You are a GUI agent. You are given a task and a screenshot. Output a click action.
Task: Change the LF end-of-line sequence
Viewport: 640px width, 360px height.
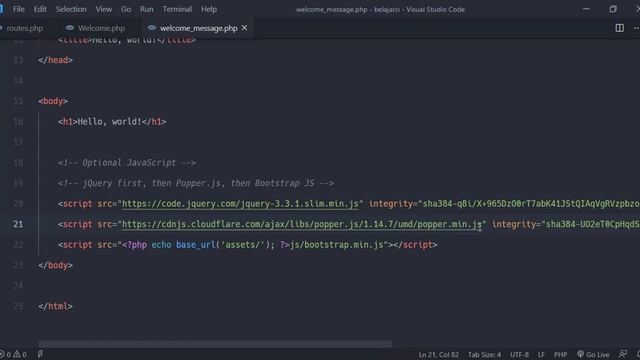541,355
